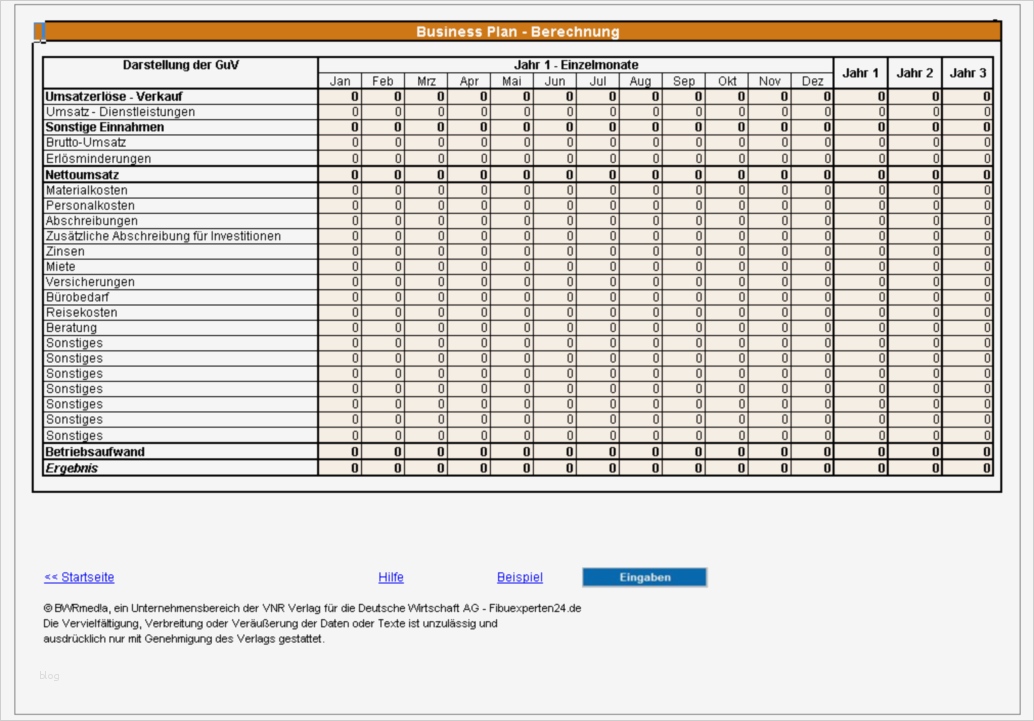Click the Feb column header

382,80
